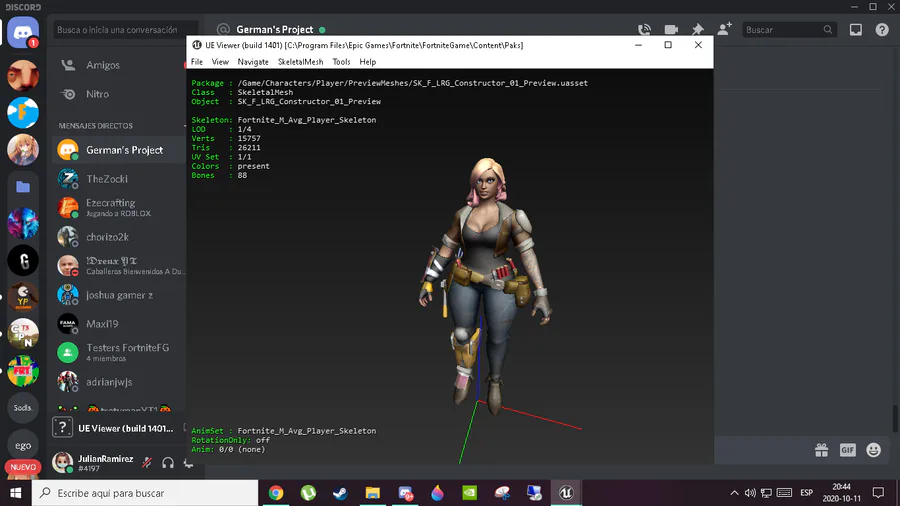Open the emoji picker
Image resolution: width=900 pixels, height=506 pixels.
pos(874,450)
